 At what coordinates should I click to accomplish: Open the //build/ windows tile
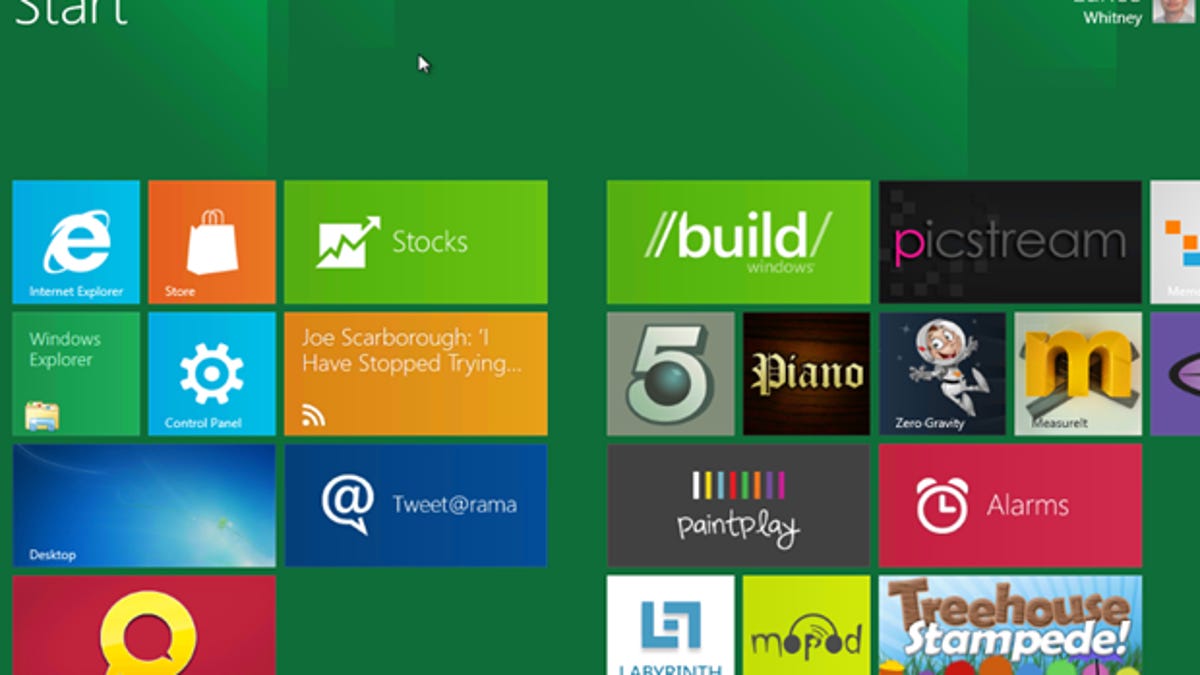[x=738, y=242]
